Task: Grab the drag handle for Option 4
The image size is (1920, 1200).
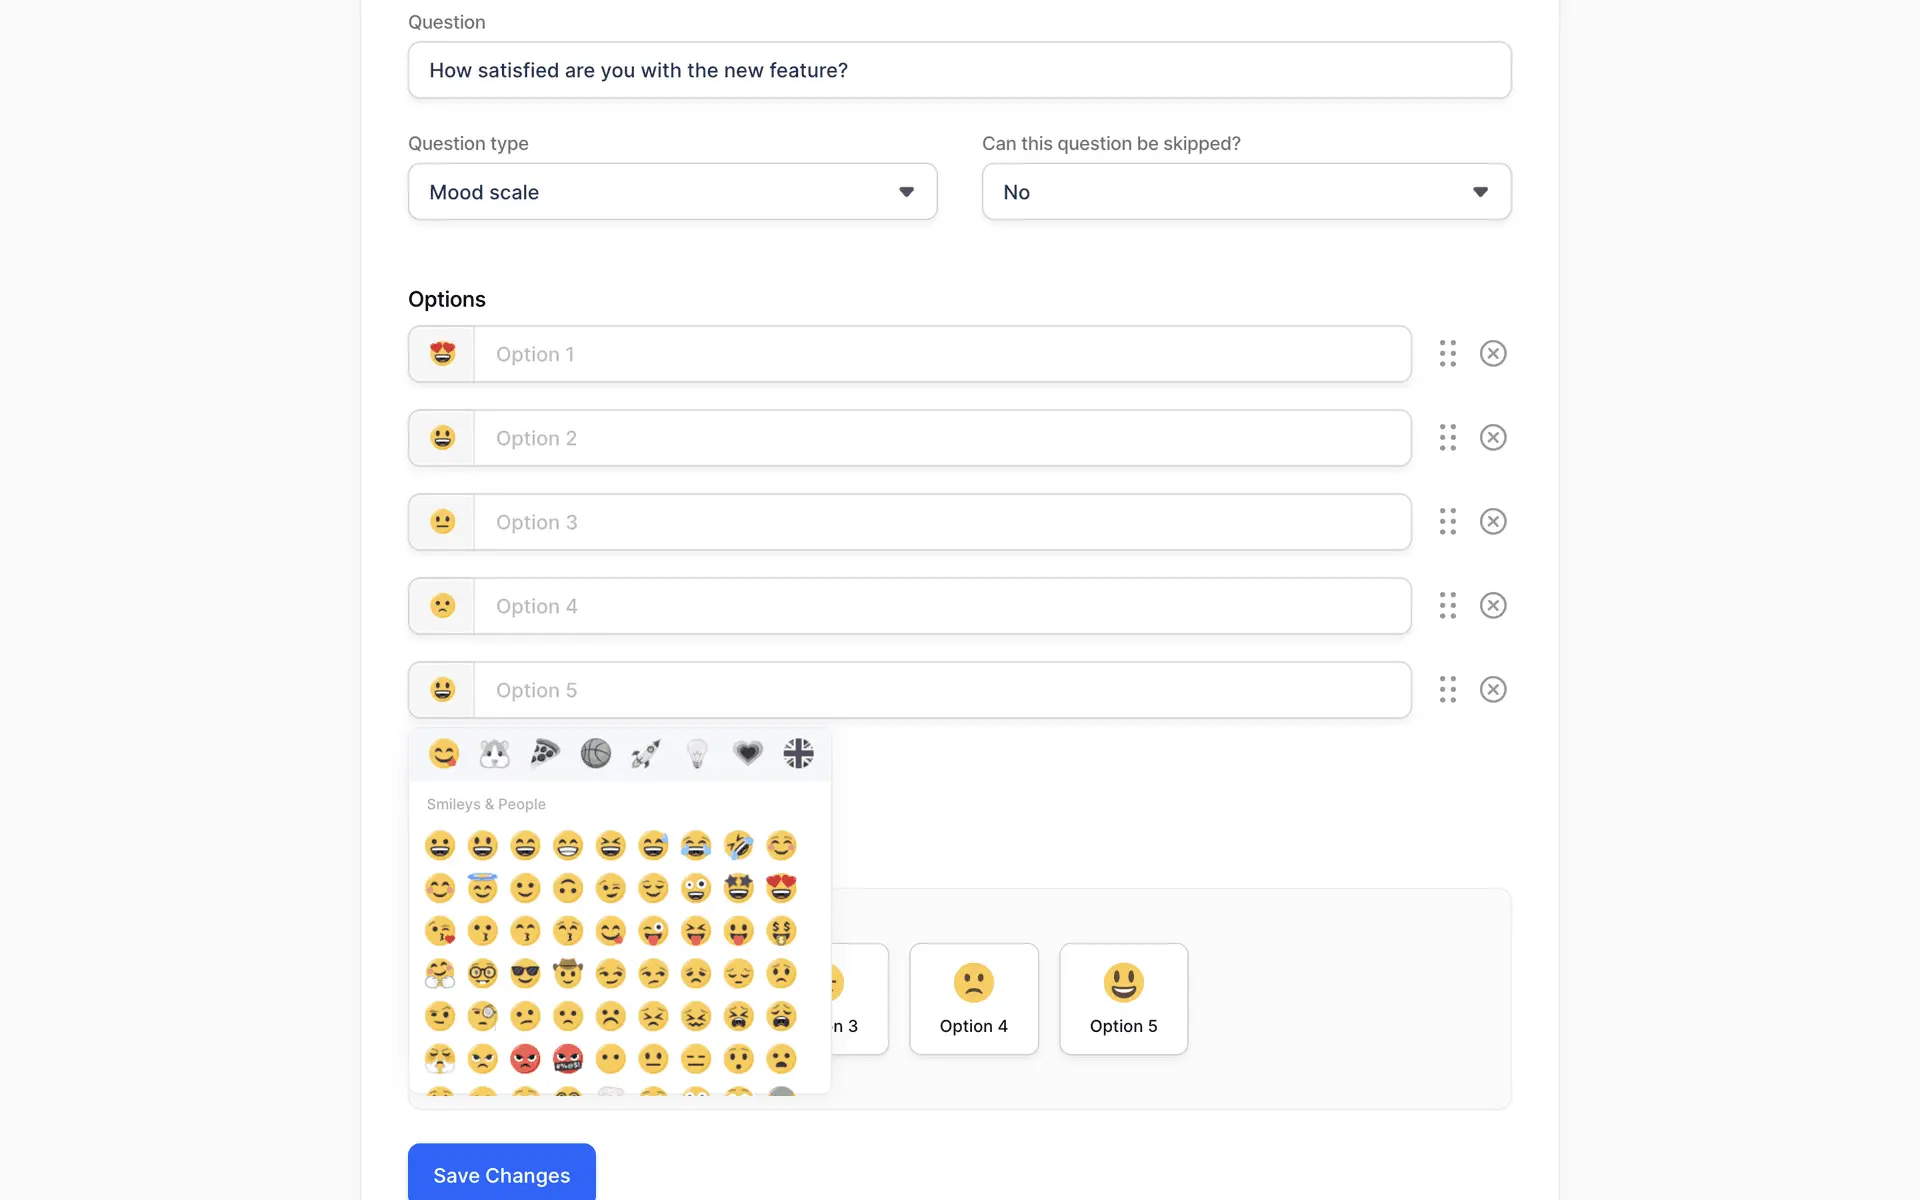Action: (1447, 606)
